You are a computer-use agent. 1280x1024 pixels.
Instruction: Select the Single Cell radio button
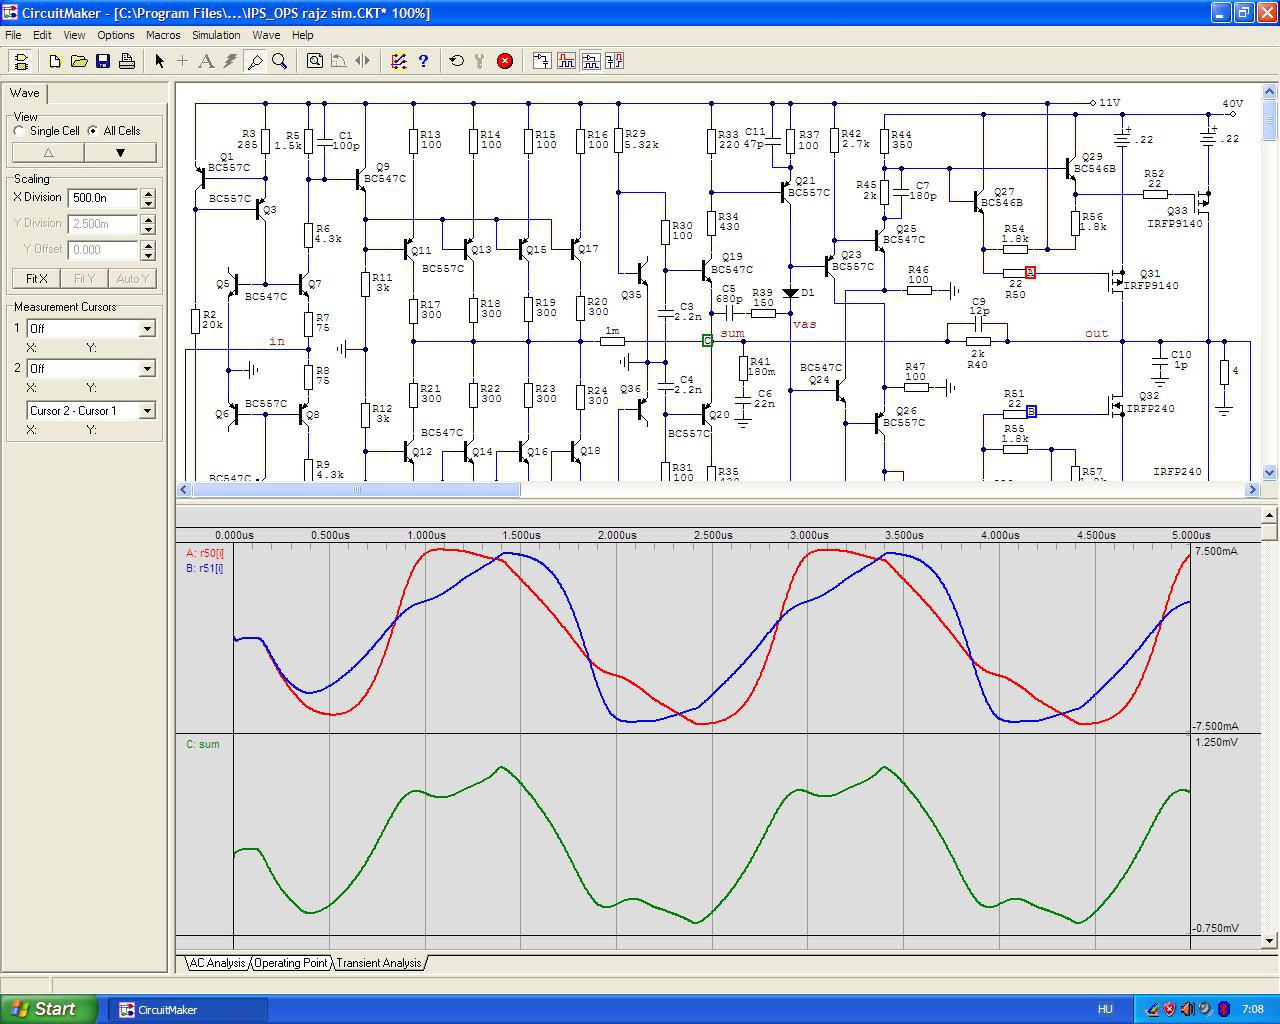(x=20, y=131)
